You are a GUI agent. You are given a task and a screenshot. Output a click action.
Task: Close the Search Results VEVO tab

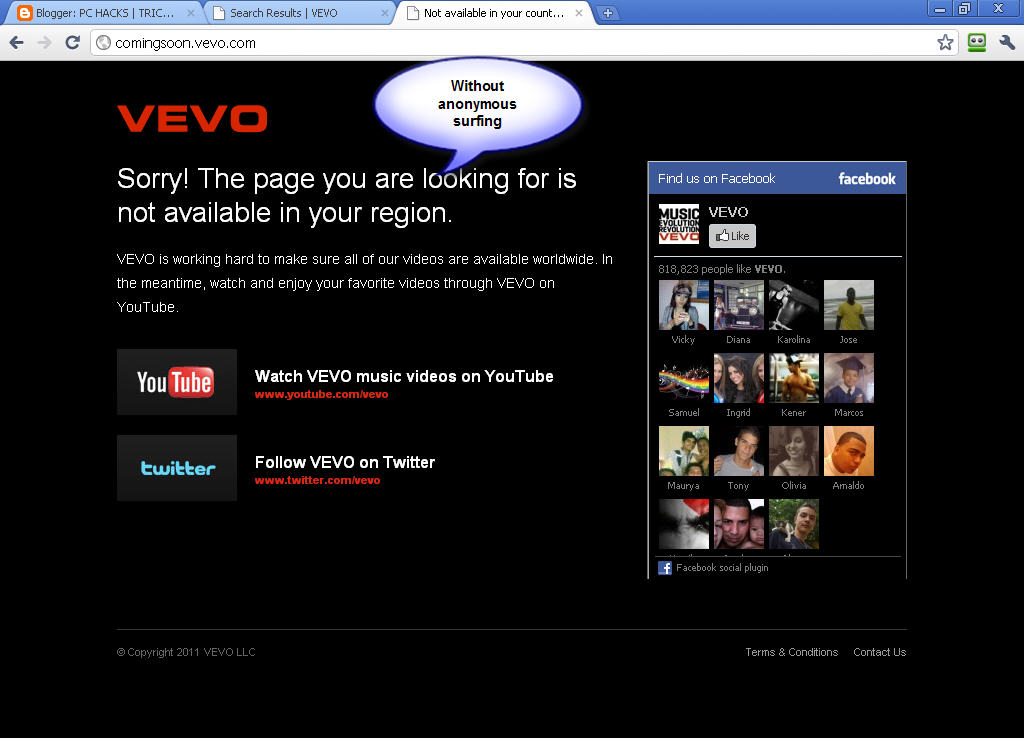(x=385, y=13)
